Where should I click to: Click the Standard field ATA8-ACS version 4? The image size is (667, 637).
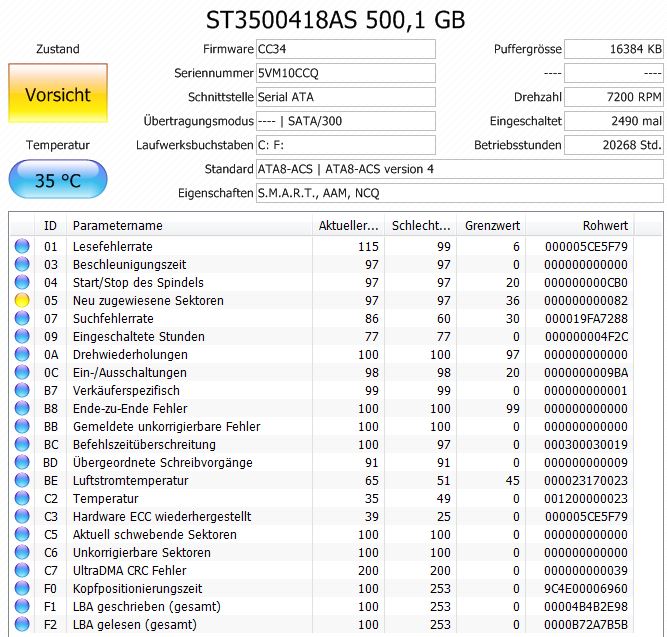pyautogui.click(x=459, y=169)
